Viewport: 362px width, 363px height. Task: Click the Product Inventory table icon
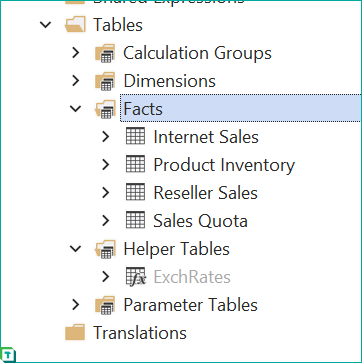point(135,164)
